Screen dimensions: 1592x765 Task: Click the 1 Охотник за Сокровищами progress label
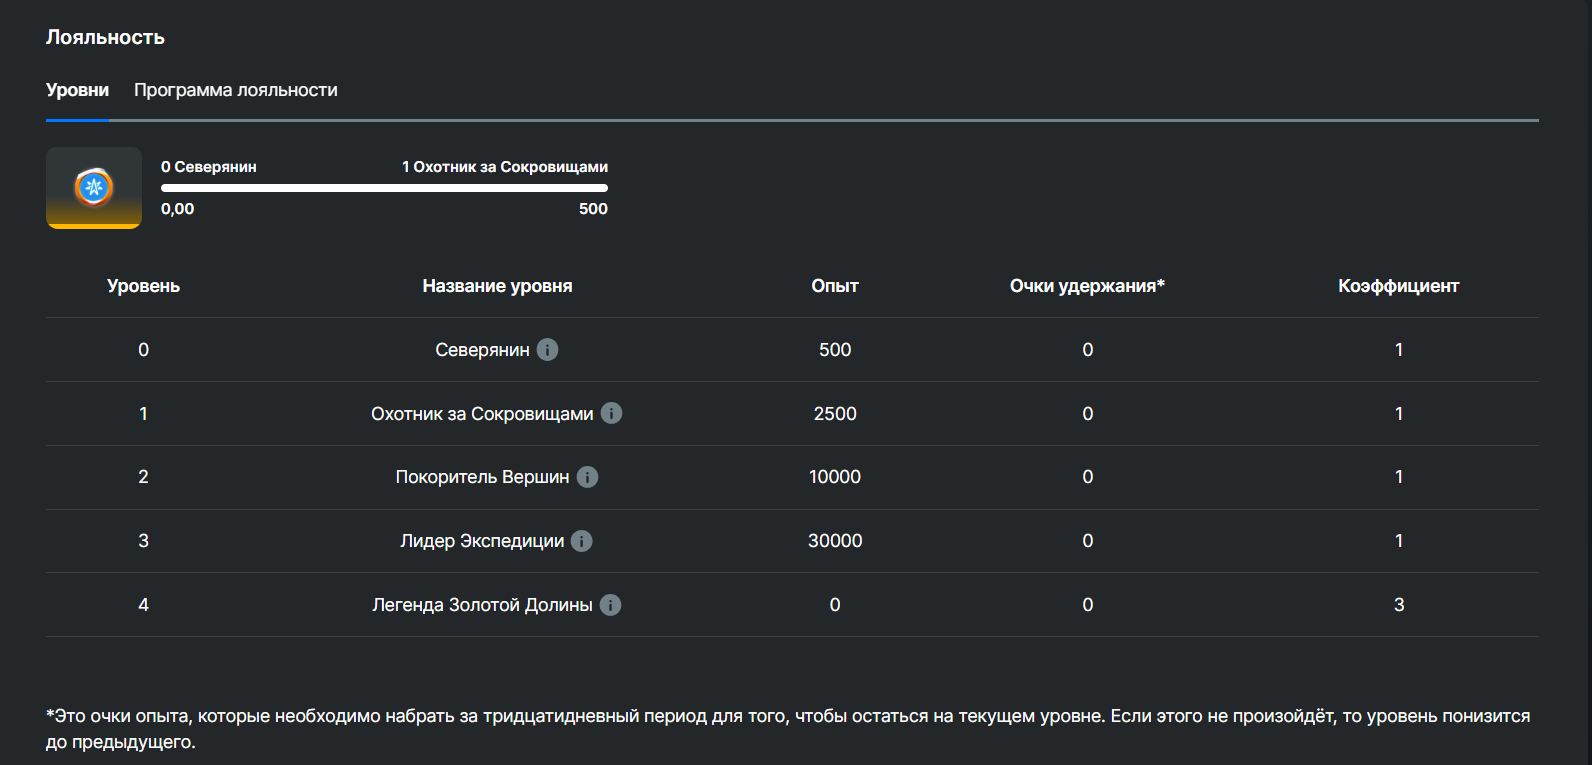tap(505, 167)
